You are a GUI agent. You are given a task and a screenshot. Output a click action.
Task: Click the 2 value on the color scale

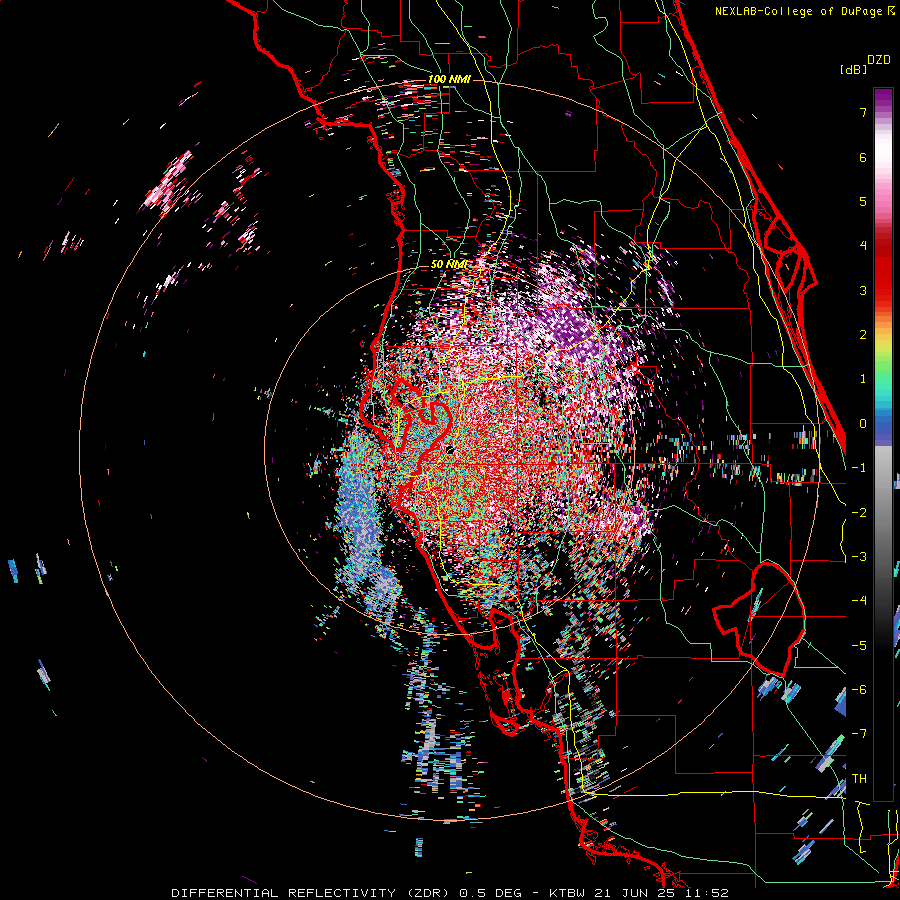pos(863,335)
